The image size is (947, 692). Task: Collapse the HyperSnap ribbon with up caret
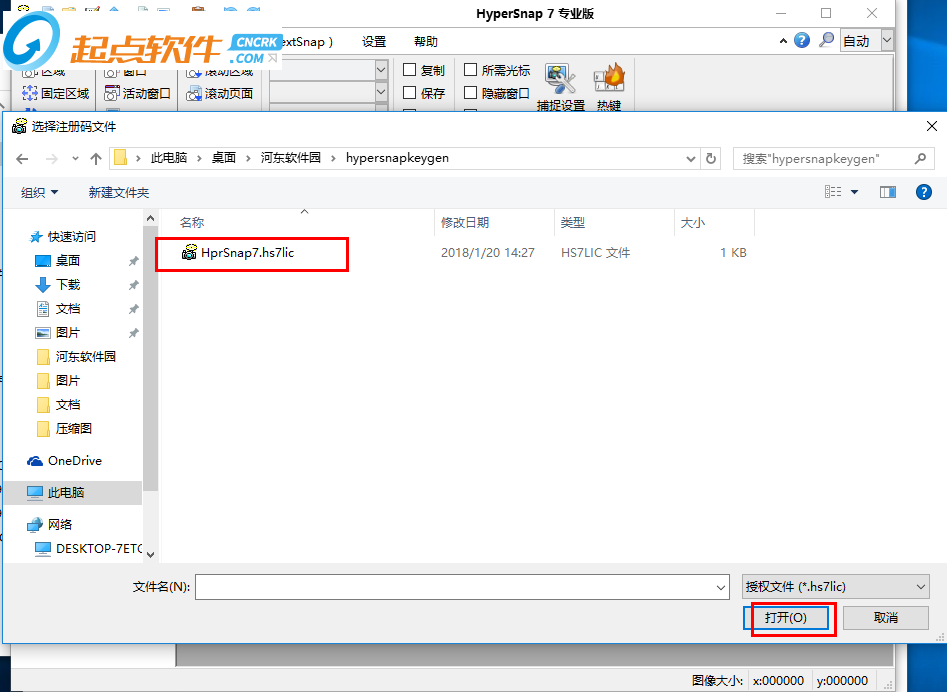[x=783, y=41]
